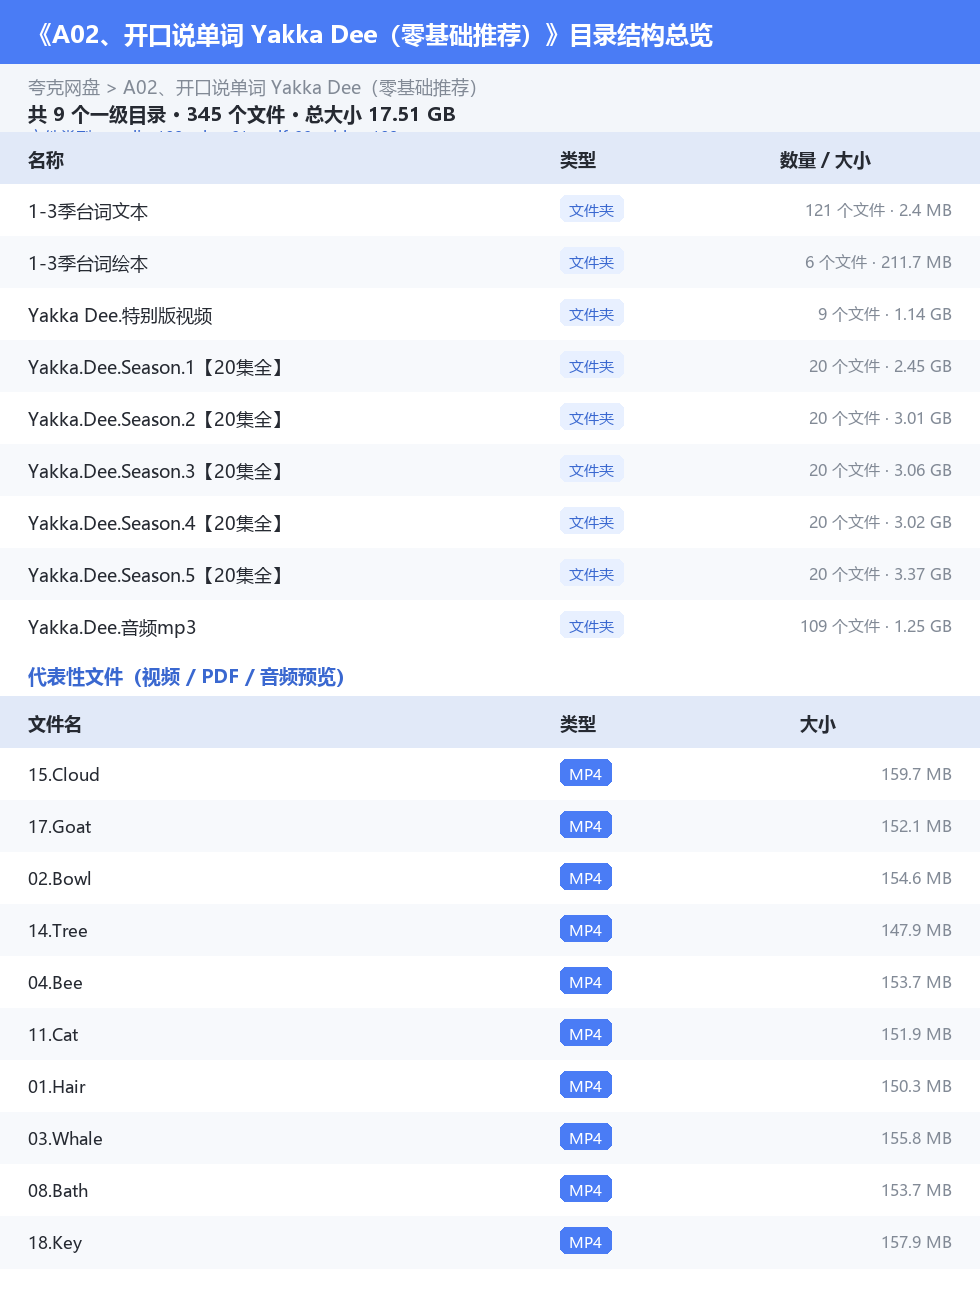Select the file 08.Bath
This screenshot has width=980, height=1300.
click(x=58, y=1191)
